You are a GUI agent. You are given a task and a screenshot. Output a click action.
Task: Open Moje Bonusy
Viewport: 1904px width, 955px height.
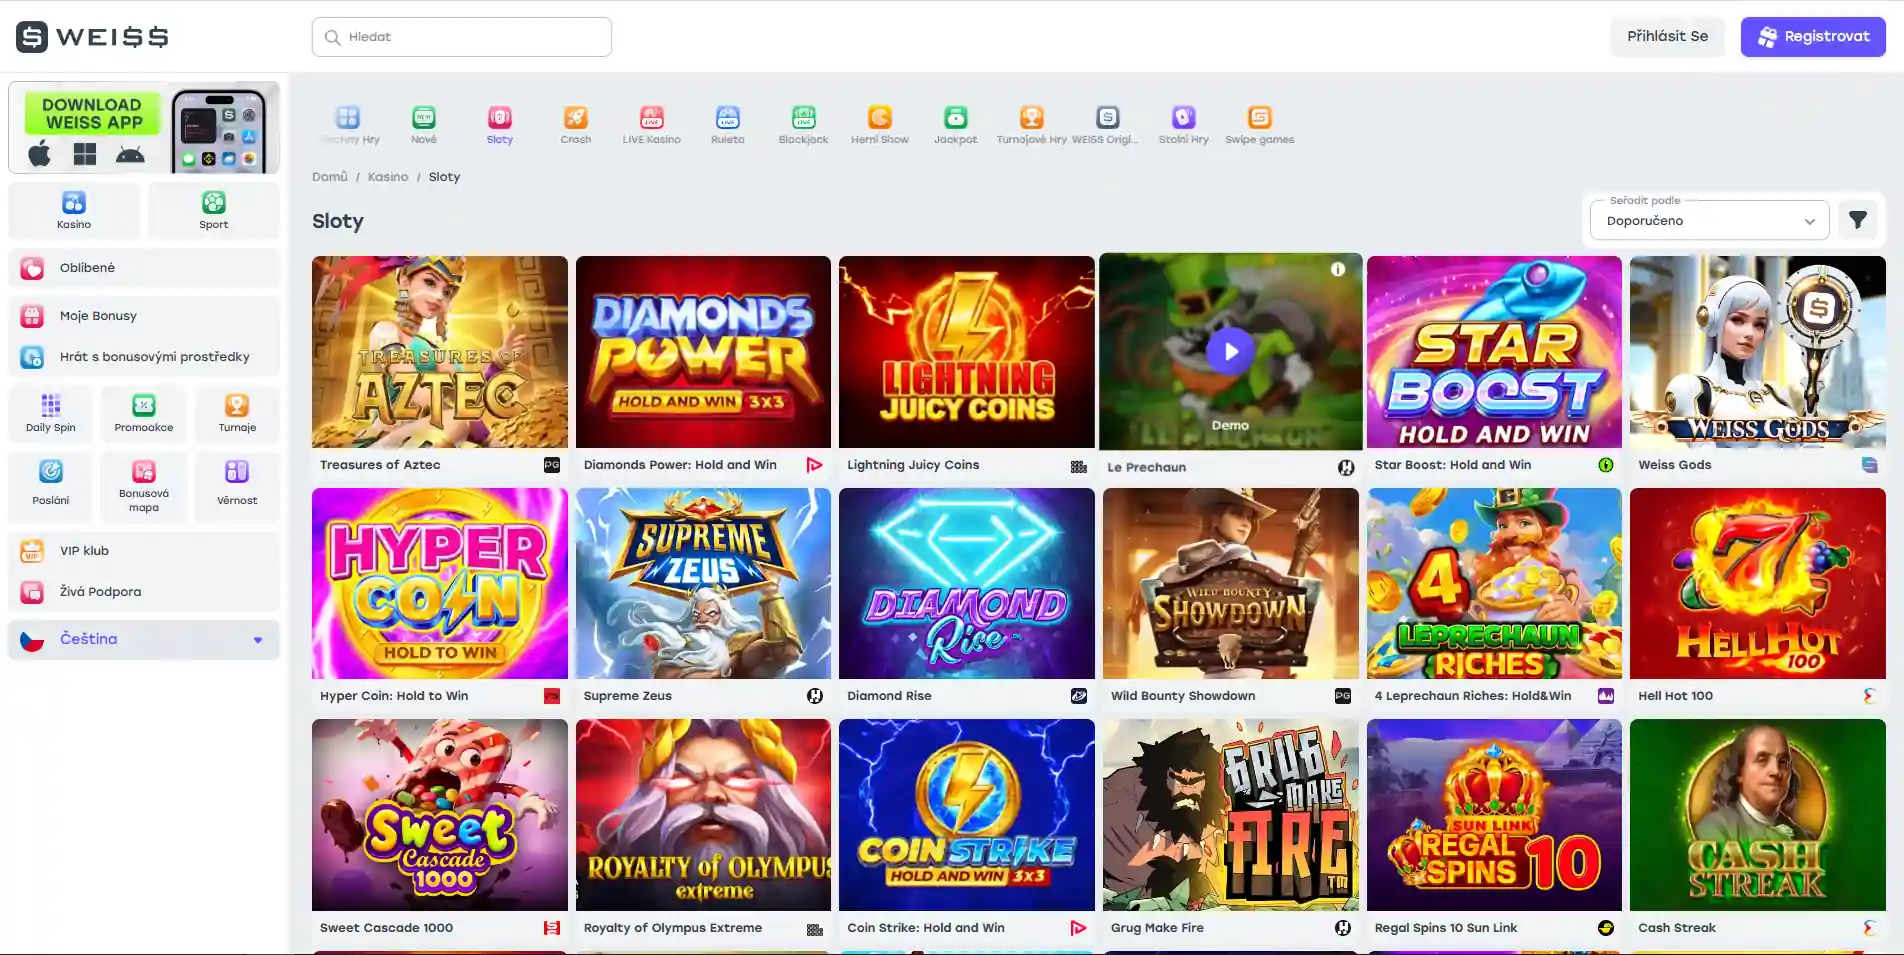(144, 316)
